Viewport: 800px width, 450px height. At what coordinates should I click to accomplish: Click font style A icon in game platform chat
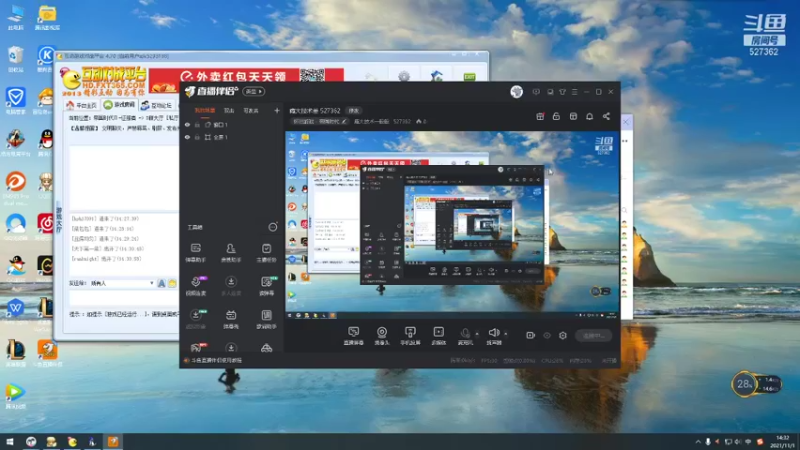(161, 283)
